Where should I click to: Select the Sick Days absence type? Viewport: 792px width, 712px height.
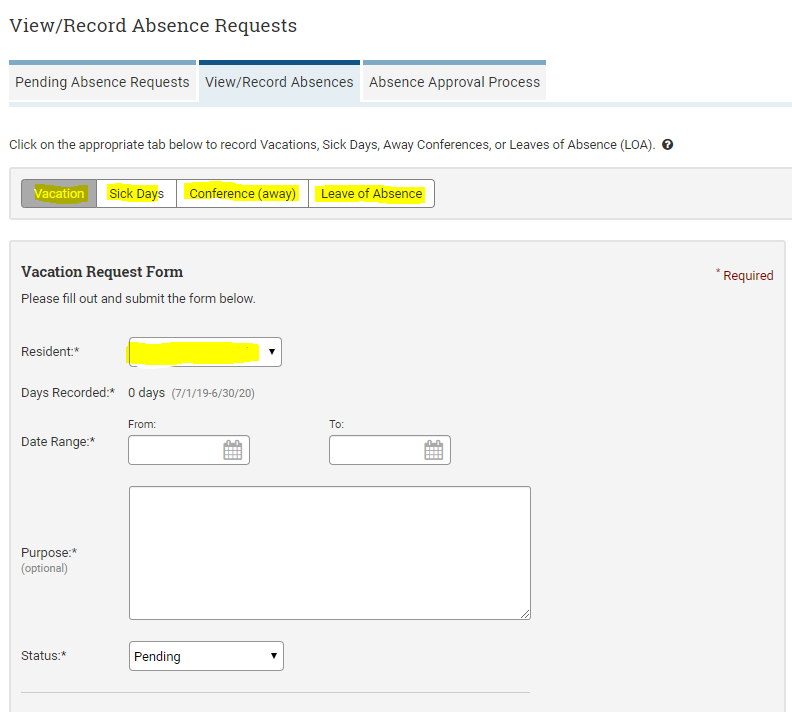[x=136, y=193]
